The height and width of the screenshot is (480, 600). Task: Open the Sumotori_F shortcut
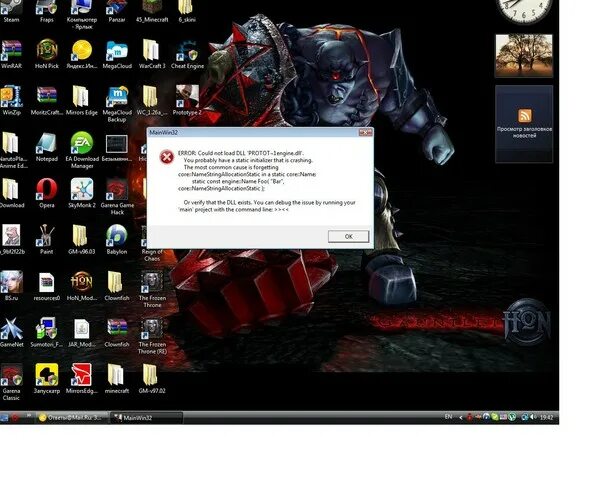click(x=47, y=333)
